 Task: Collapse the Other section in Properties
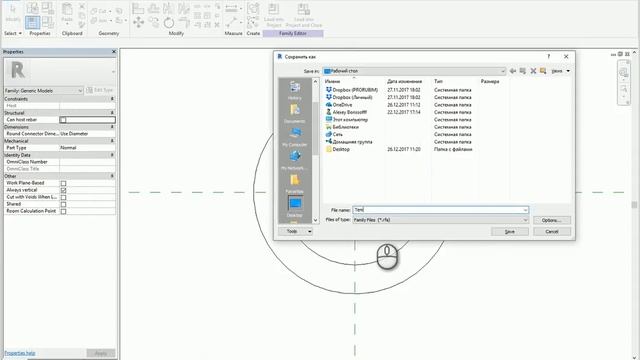(x=112, y=176)
